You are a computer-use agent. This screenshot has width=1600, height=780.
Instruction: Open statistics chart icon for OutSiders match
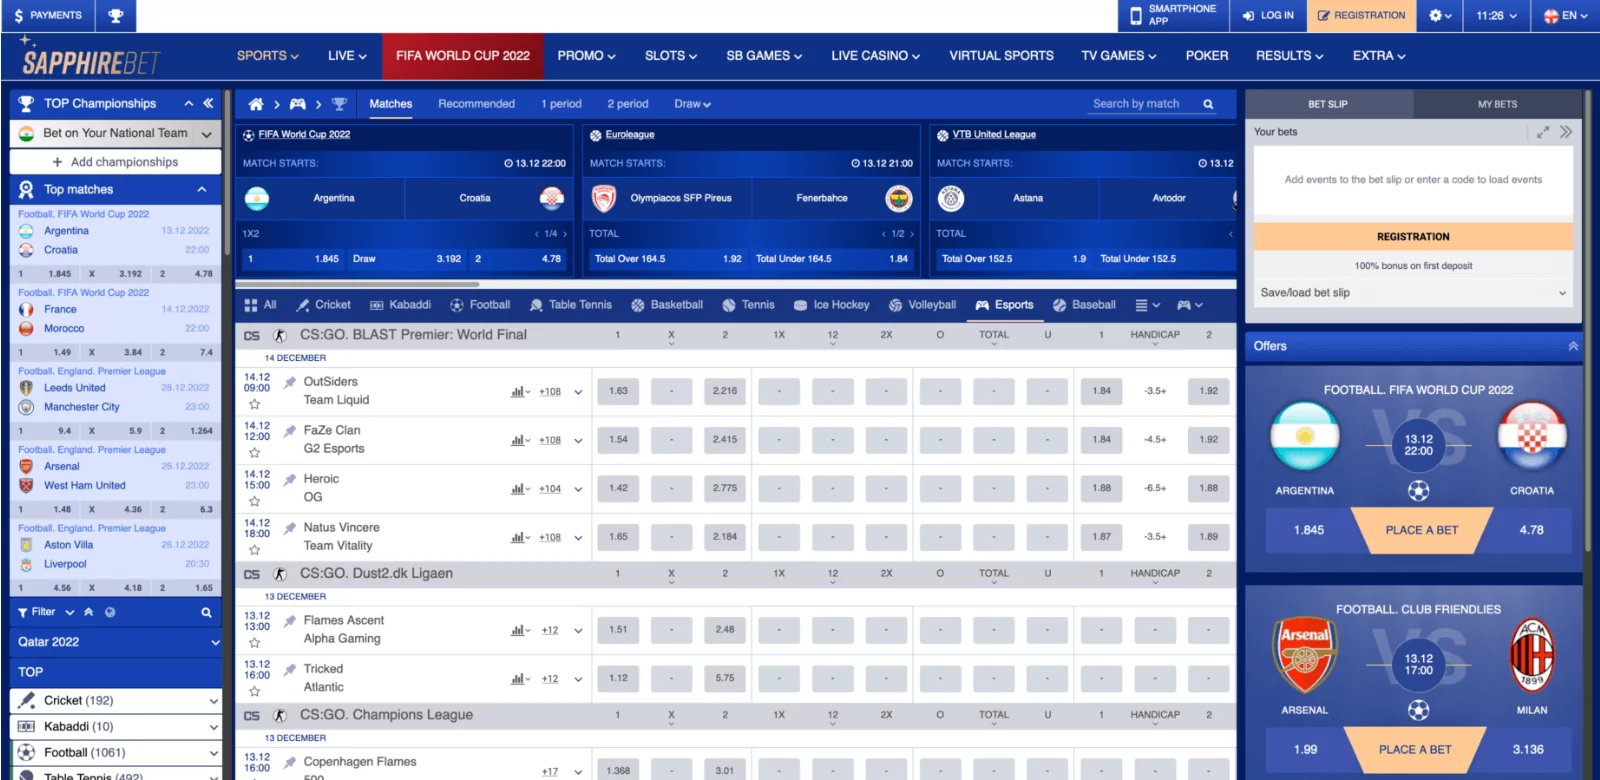click(520, 392)
